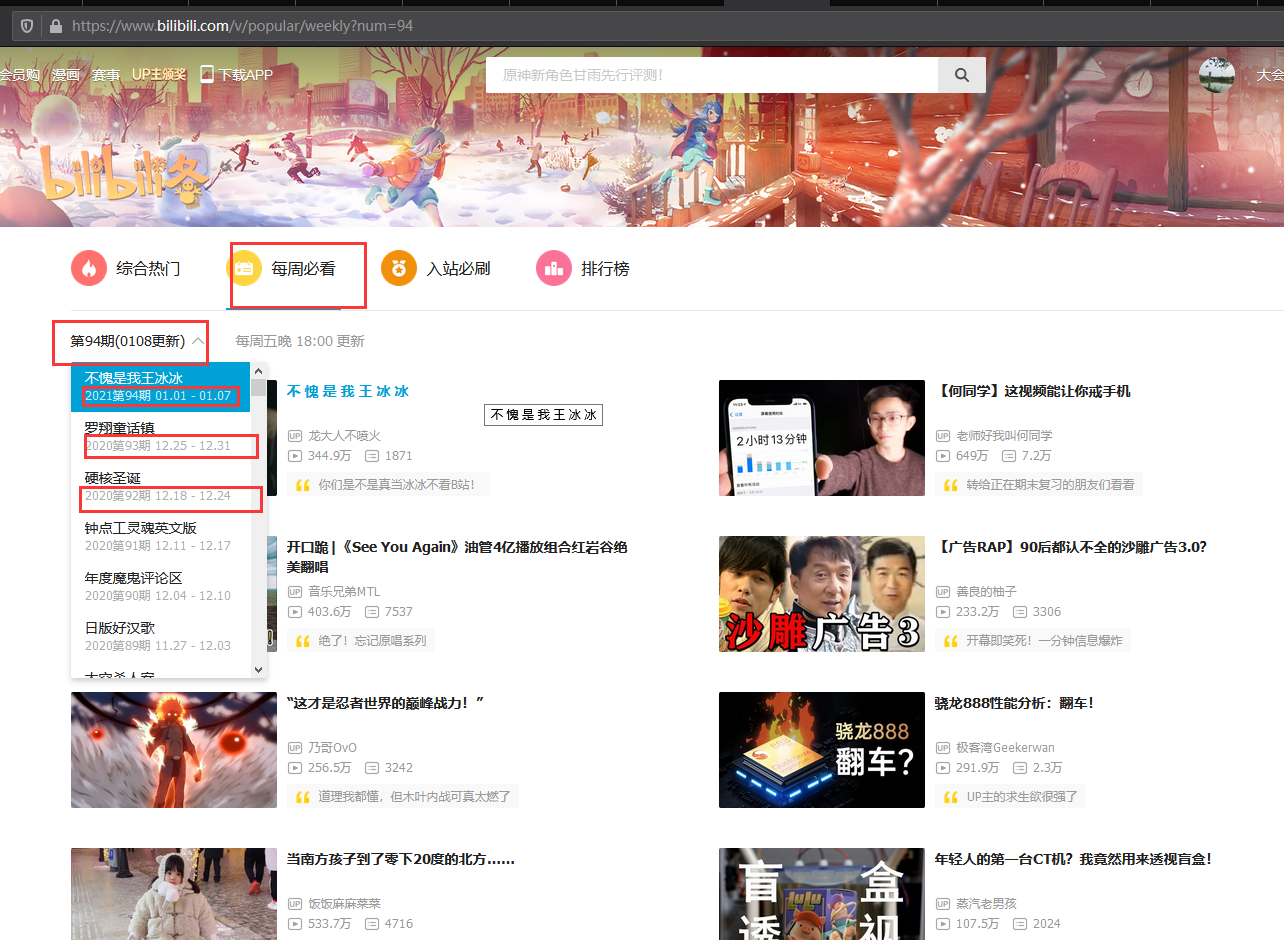1284x940 pixels.
Task: Click the shield tracking-protection icon in the address bar
Action: point(27,26)
